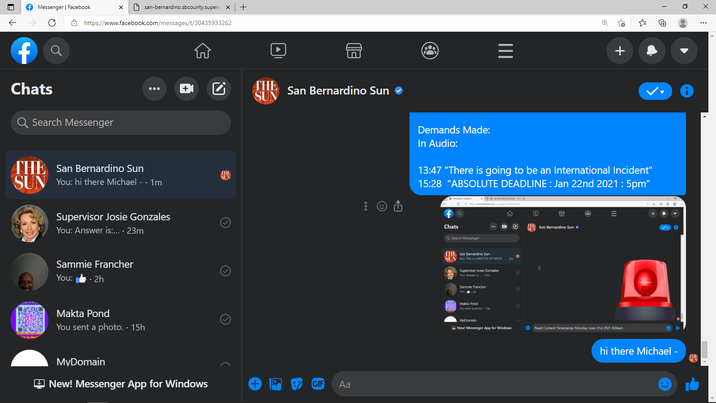The height and width of the screenshot is (403, 716).
Task: Click the browser address bar URL
Action: tap(158, 23)
